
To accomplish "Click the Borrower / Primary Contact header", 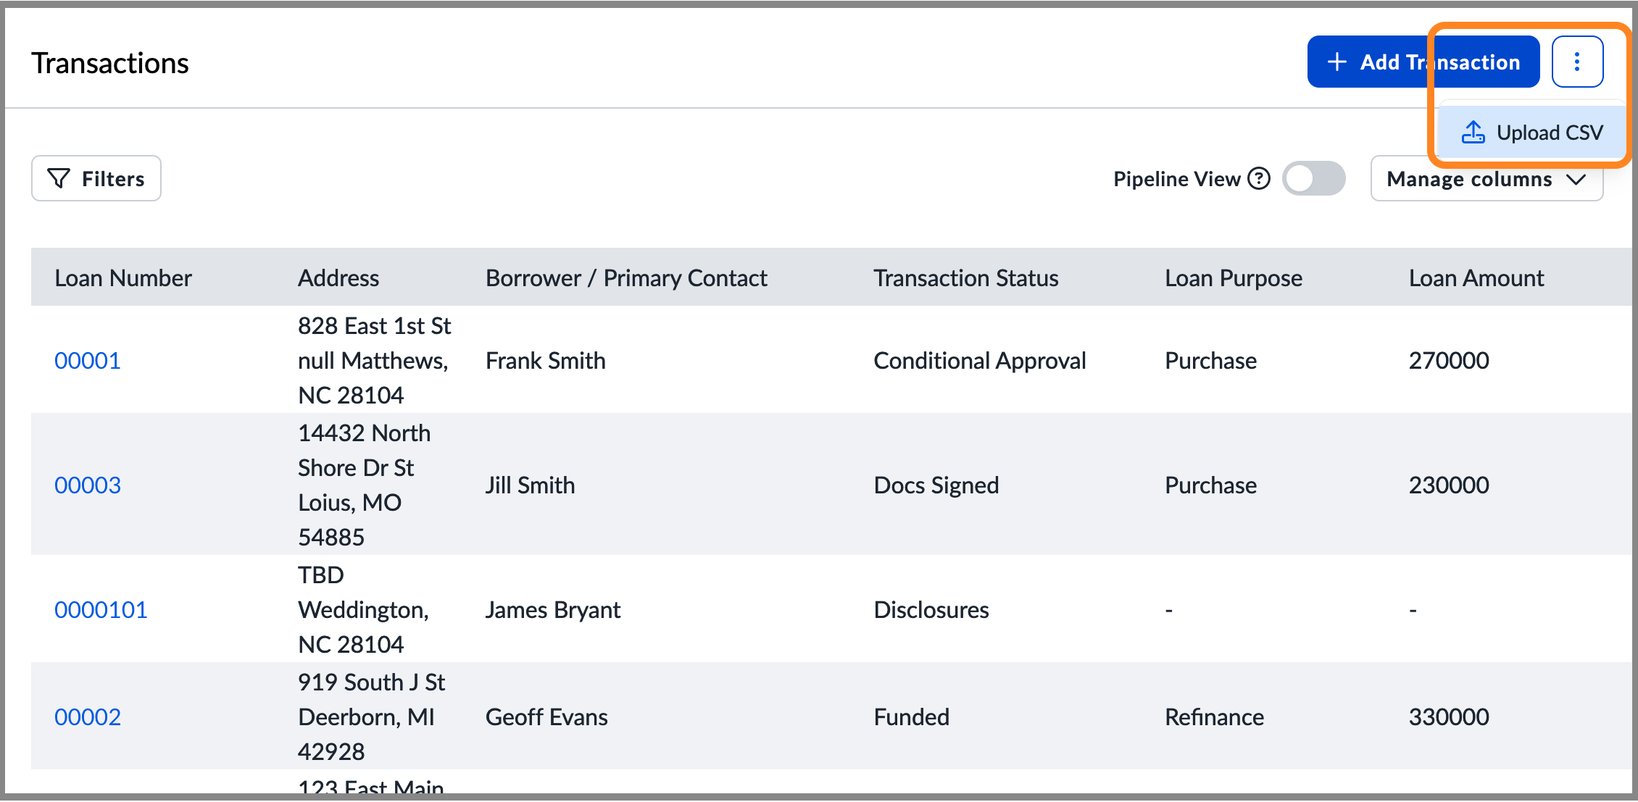I will 626,278.
